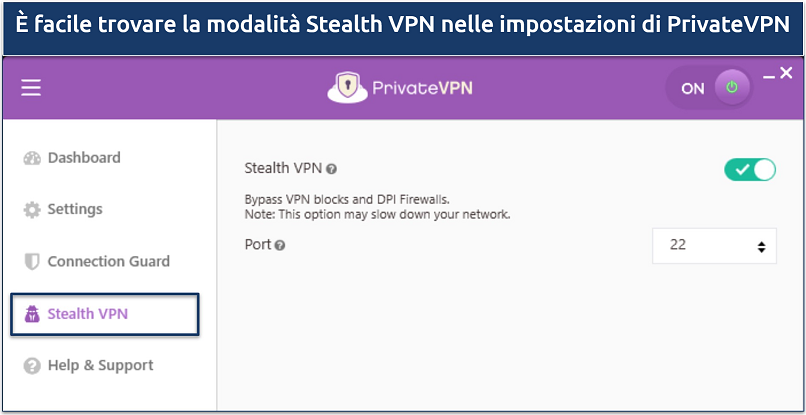
Task: Close the PrivateVPN window
Action: 786,72
